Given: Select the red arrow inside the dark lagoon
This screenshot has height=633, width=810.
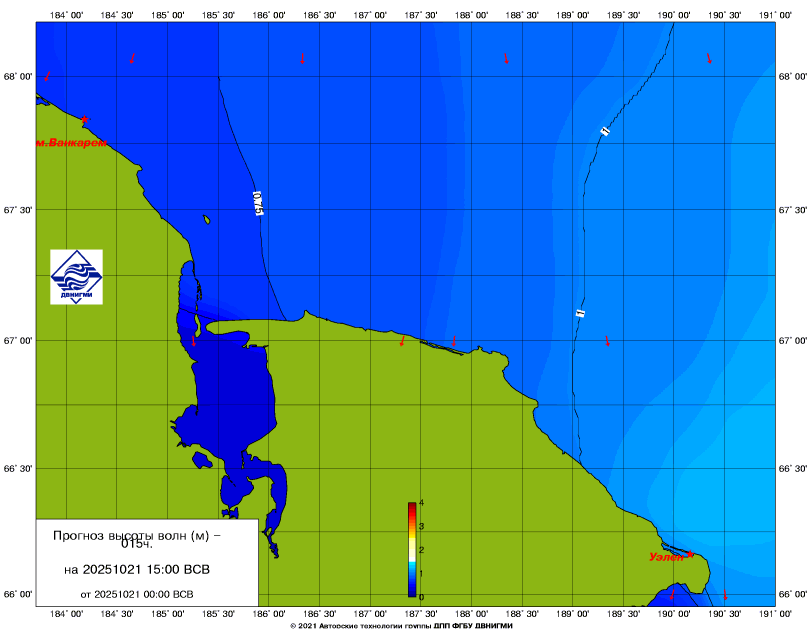Looking at the screenshot, I should [x=194, y=341].
